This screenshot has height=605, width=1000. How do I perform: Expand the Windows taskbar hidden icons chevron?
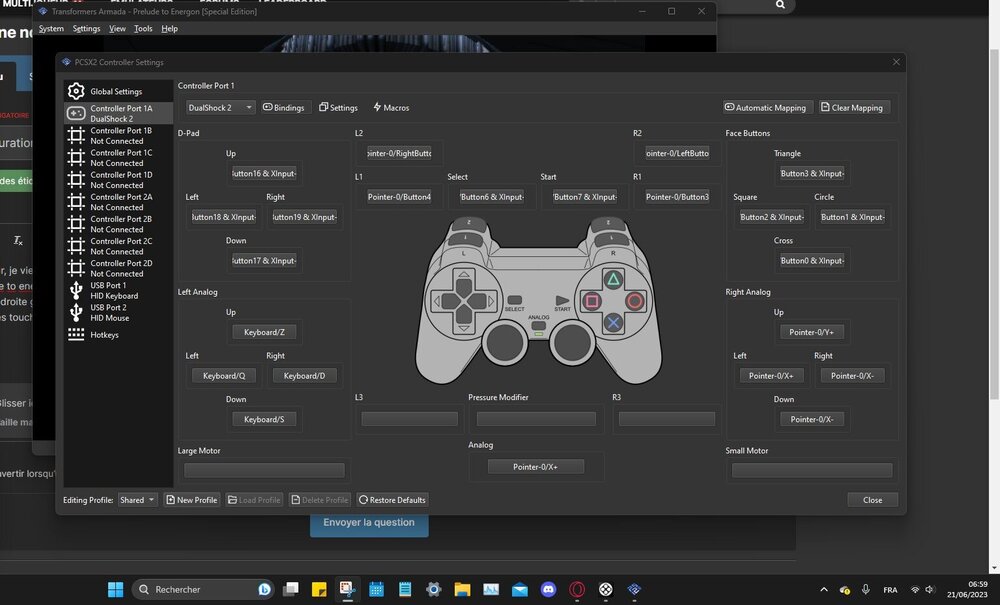click(823, 589)
